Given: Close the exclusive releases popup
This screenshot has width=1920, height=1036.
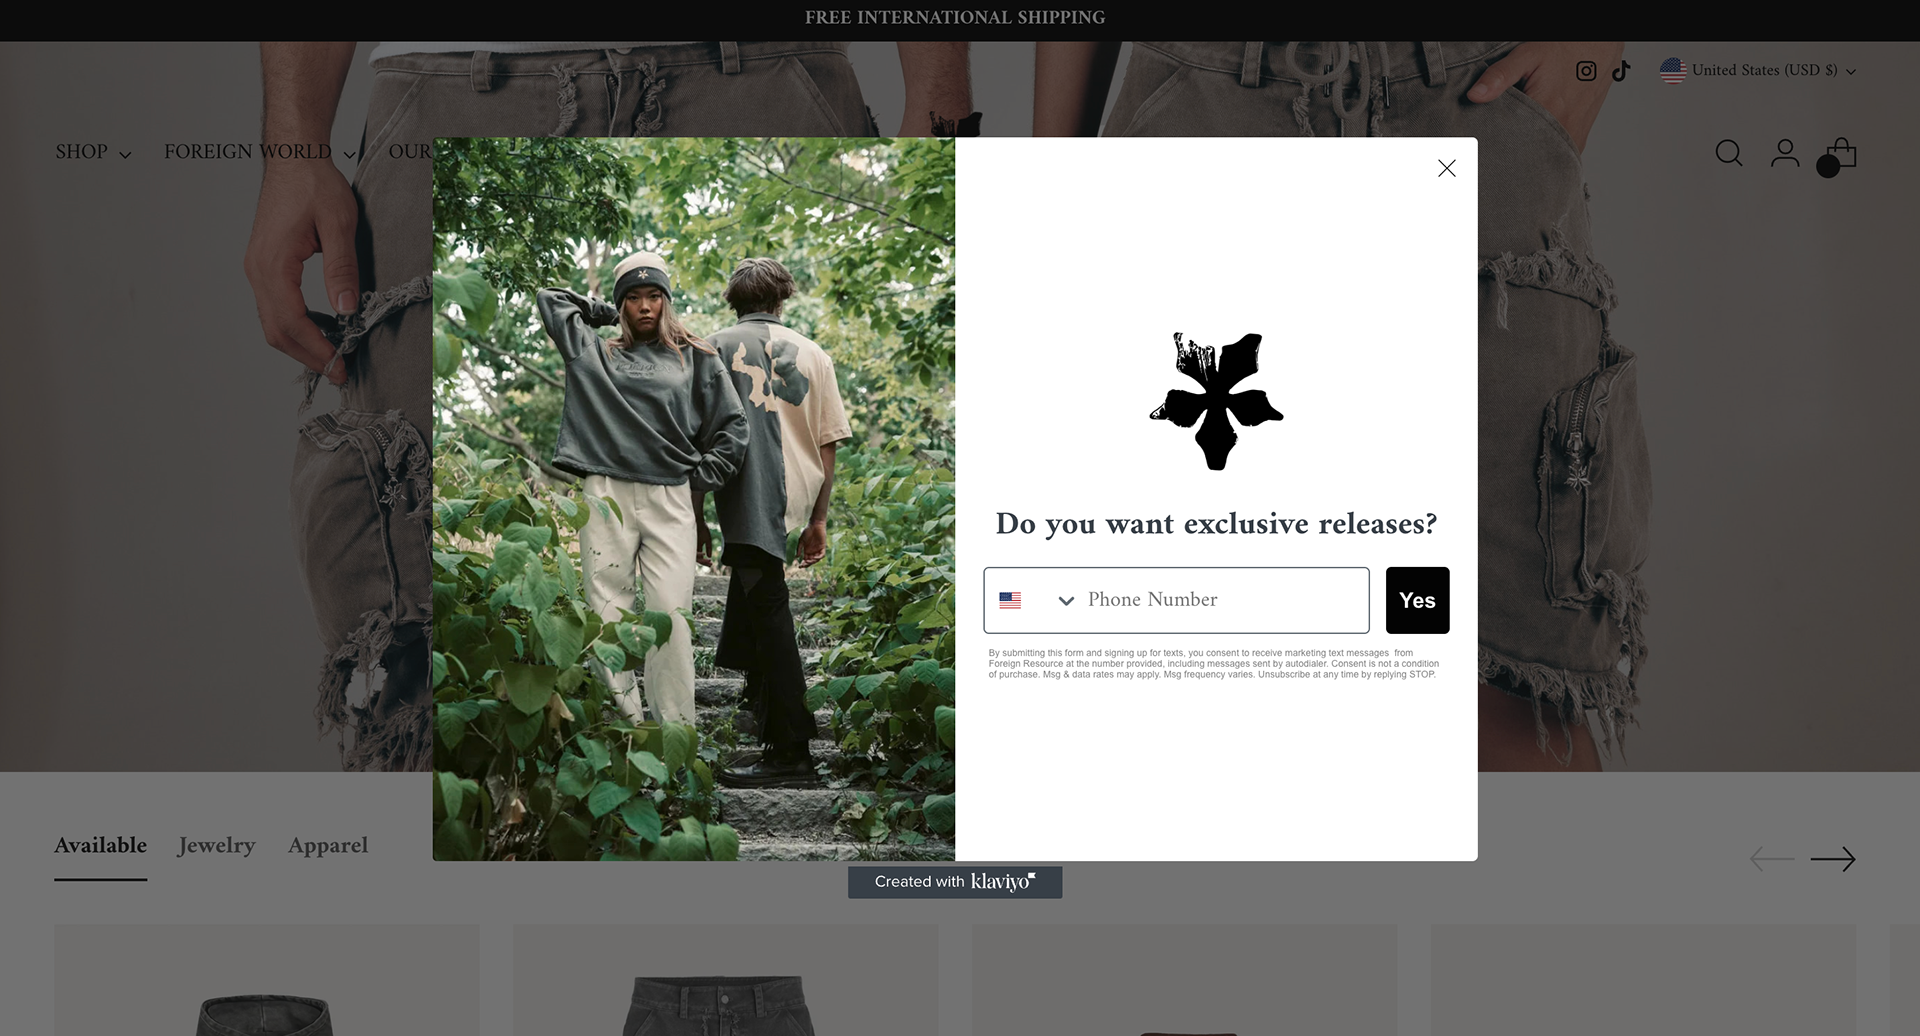Looking at the screenshot, I should coord(1447,168).
